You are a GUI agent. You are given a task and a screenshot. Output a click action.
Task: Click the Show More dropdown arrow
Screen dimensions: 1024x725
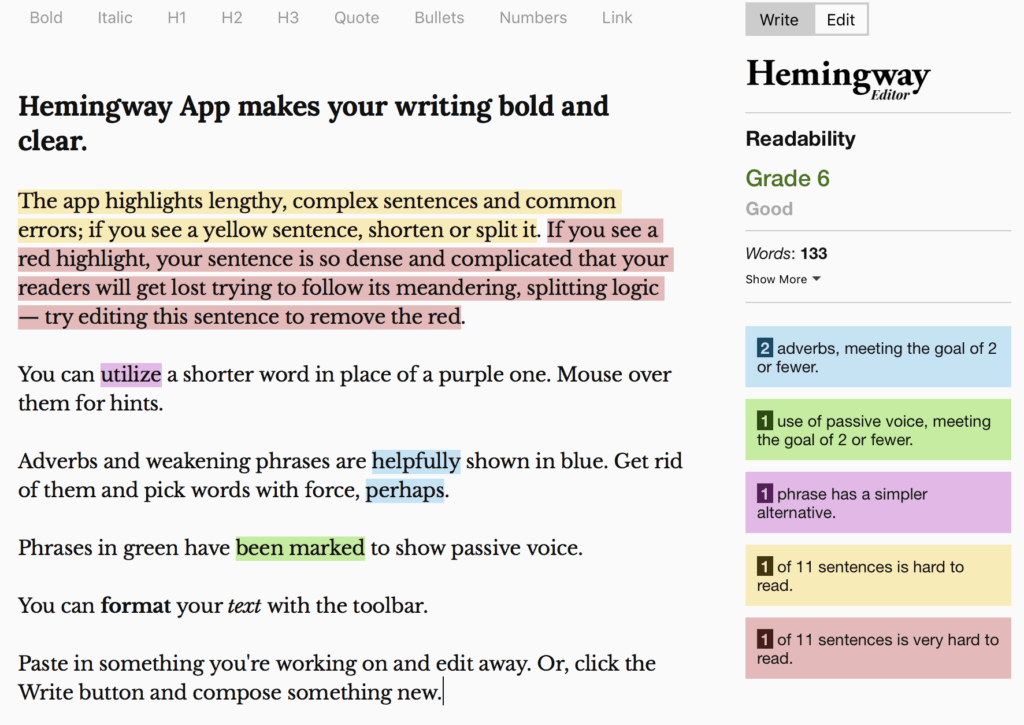coord(816,279)
